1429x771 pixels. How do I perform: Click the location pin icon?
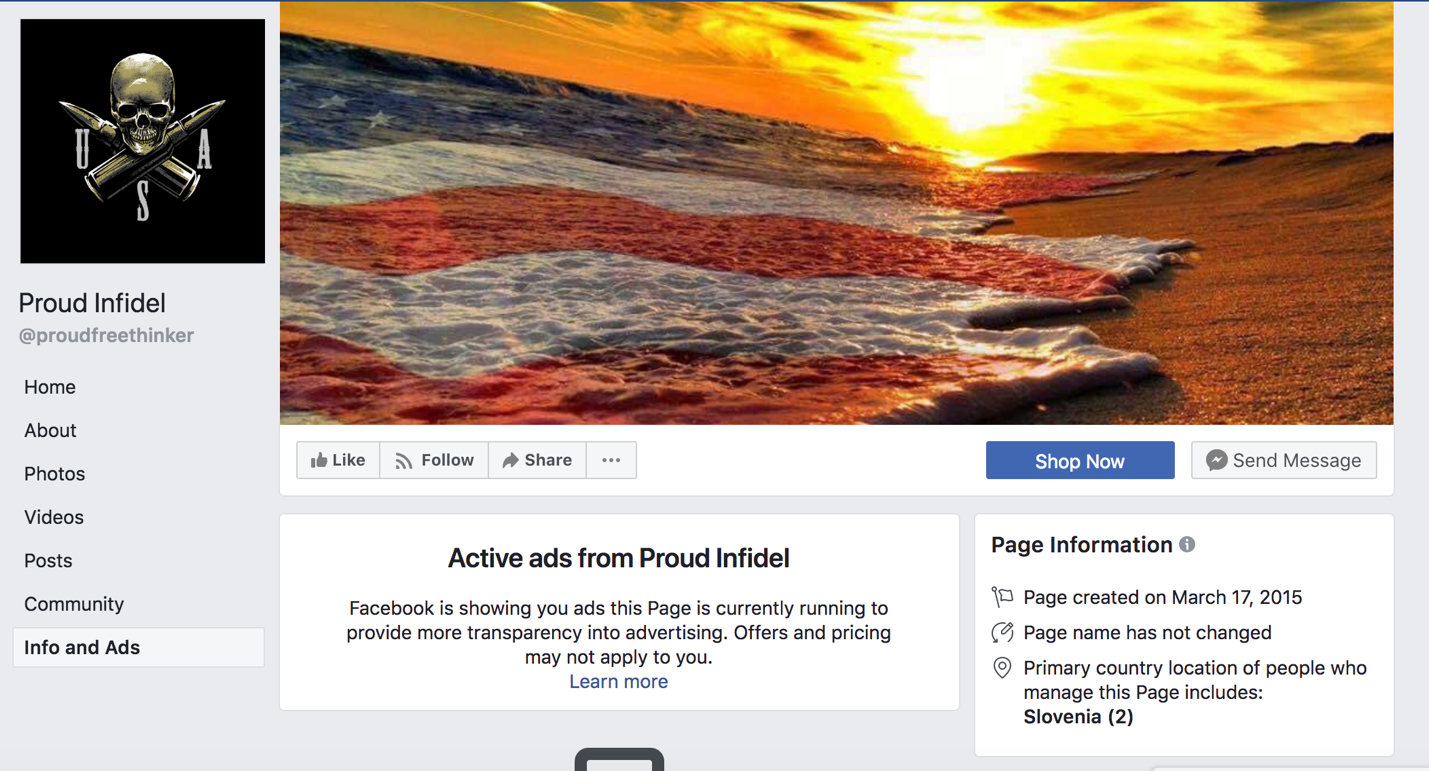pos(1002,668)
